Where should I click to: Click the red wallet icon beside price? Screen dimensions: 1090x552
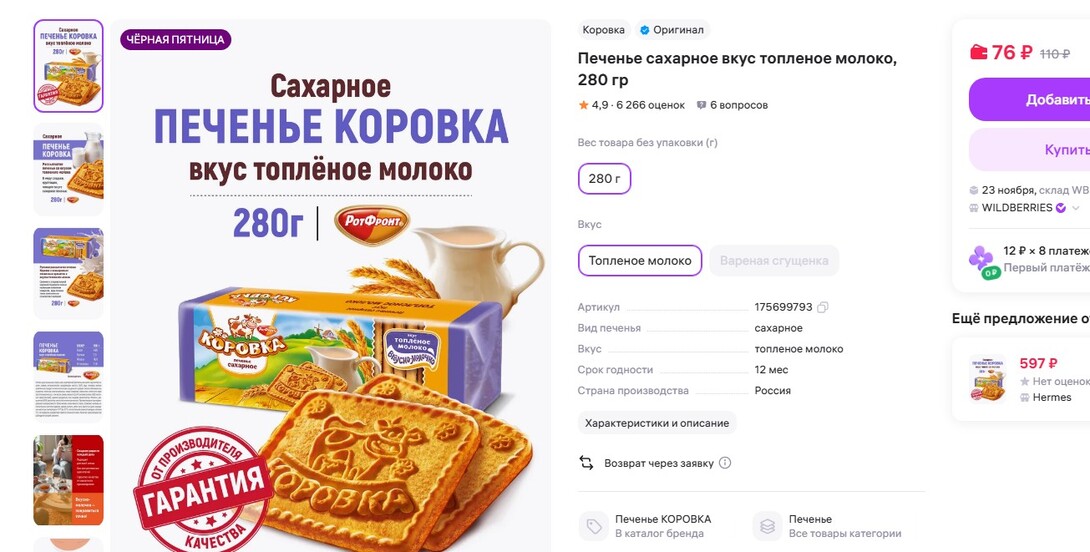coord(979,52)
